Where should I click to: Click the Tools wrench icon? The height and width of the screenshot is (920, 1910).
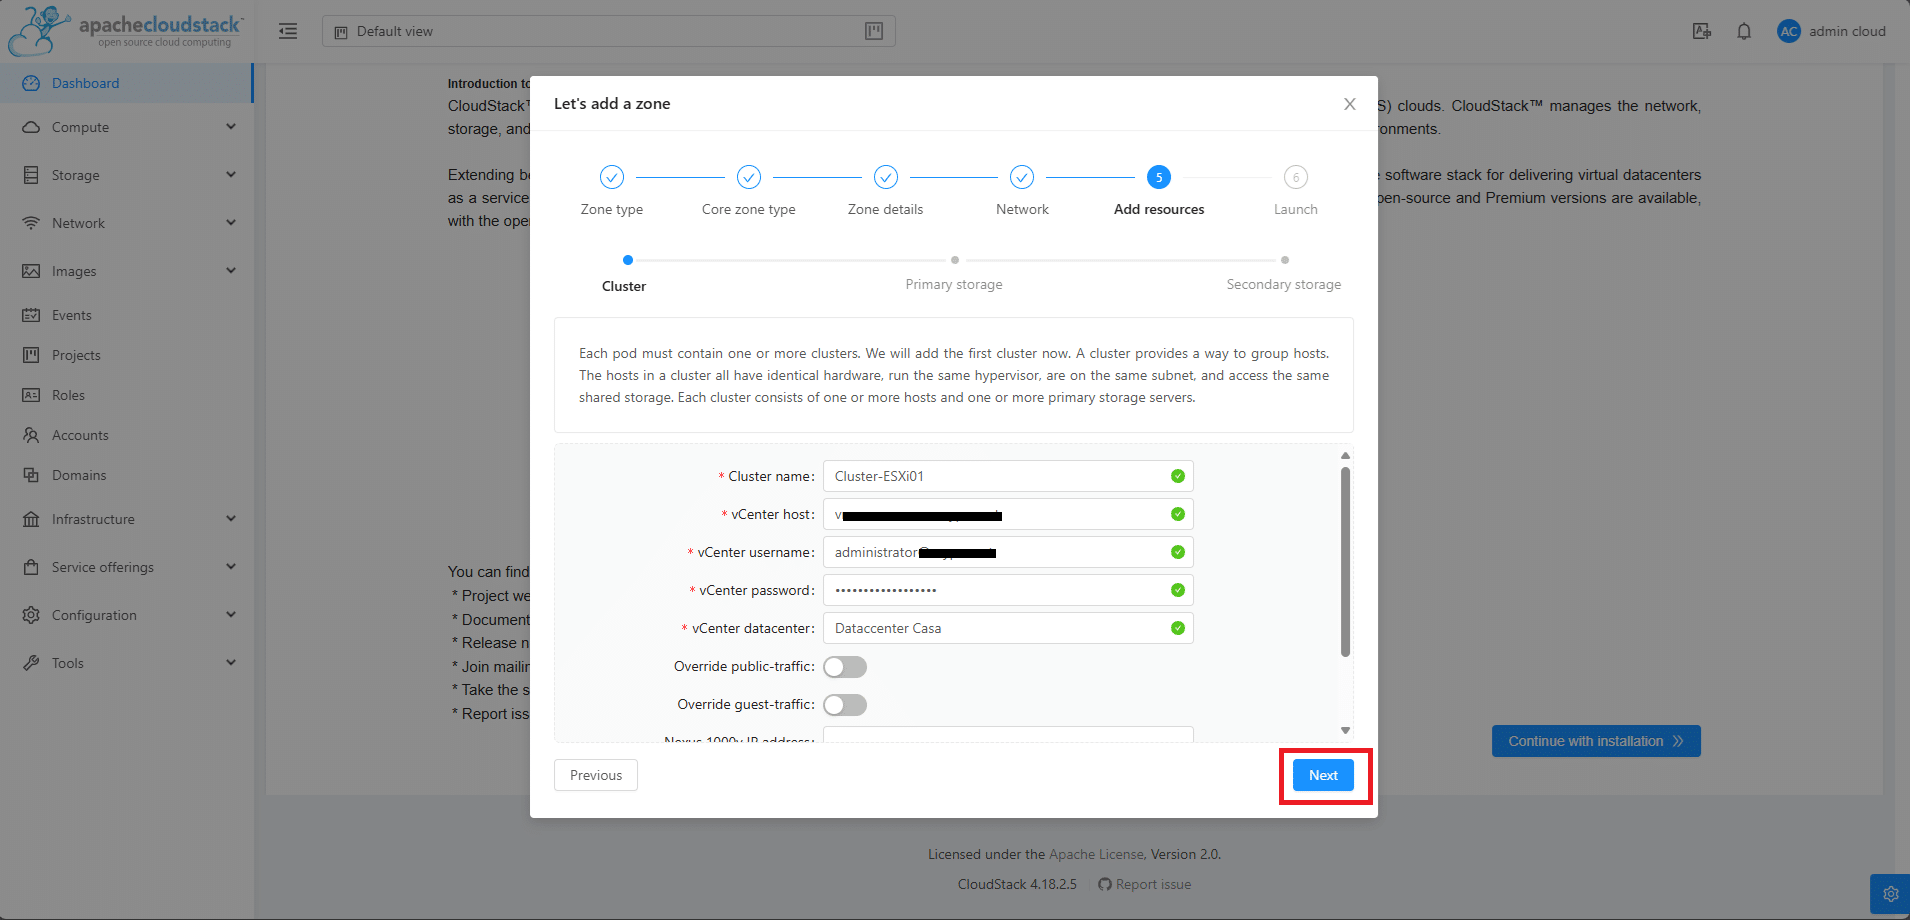(x=31, y=663)
